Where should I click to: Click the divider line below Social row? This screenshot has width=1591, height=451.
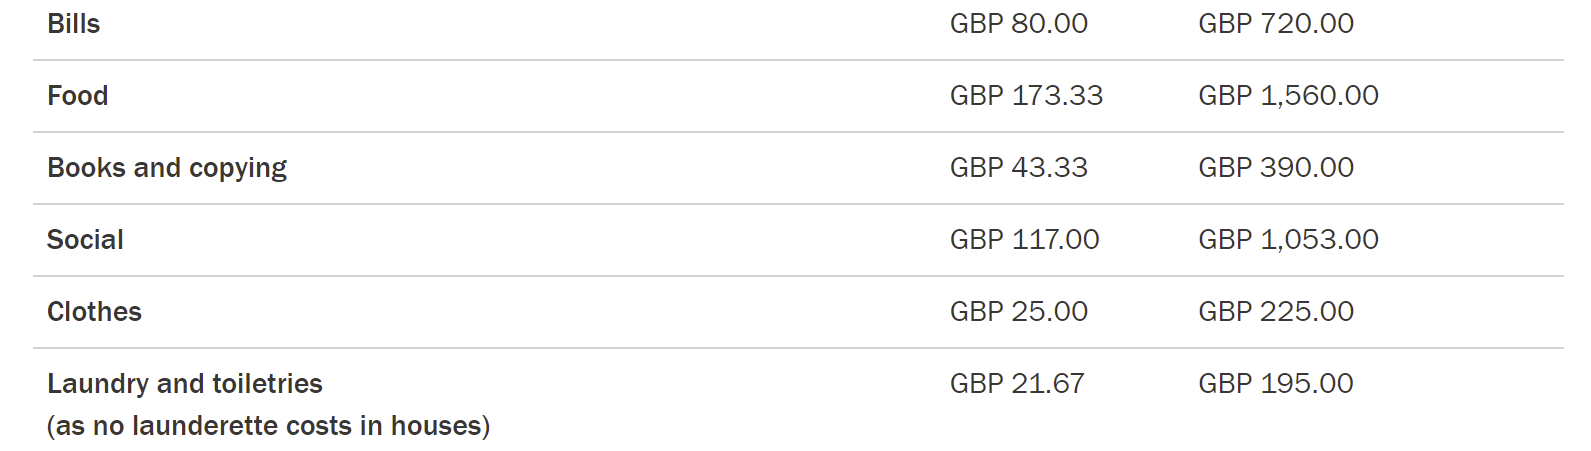[798, 276]
